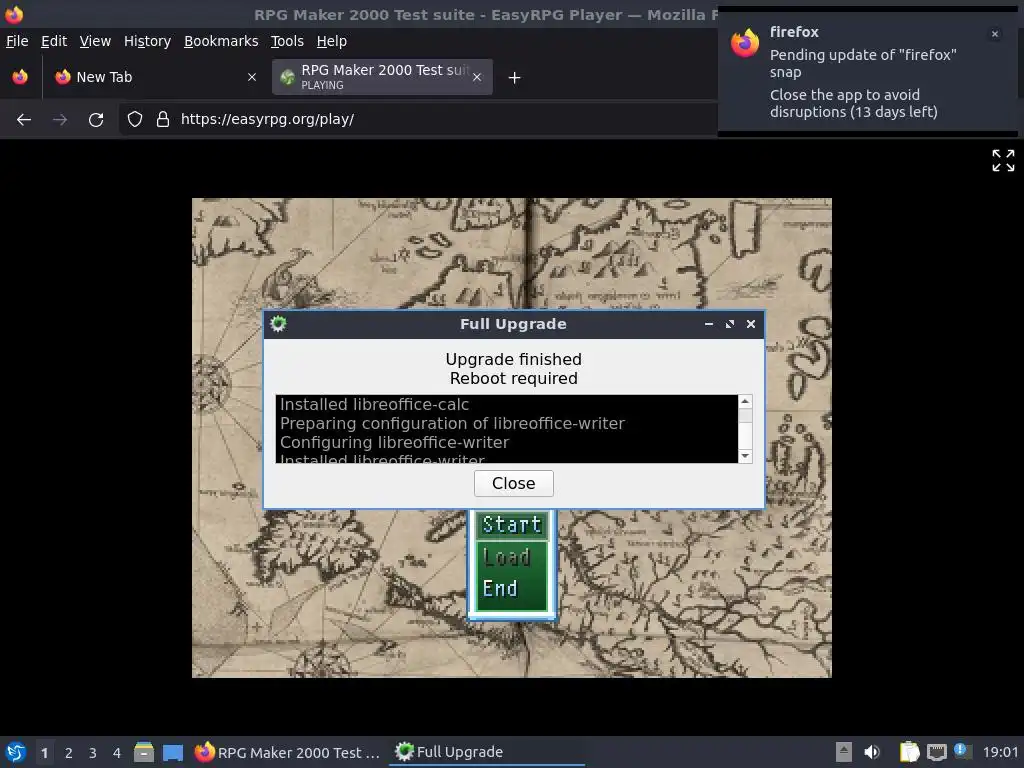Select 'Preparing configuration of libreoffice-writer' line
Screen dimensions: 1024x768
point(452,423)
